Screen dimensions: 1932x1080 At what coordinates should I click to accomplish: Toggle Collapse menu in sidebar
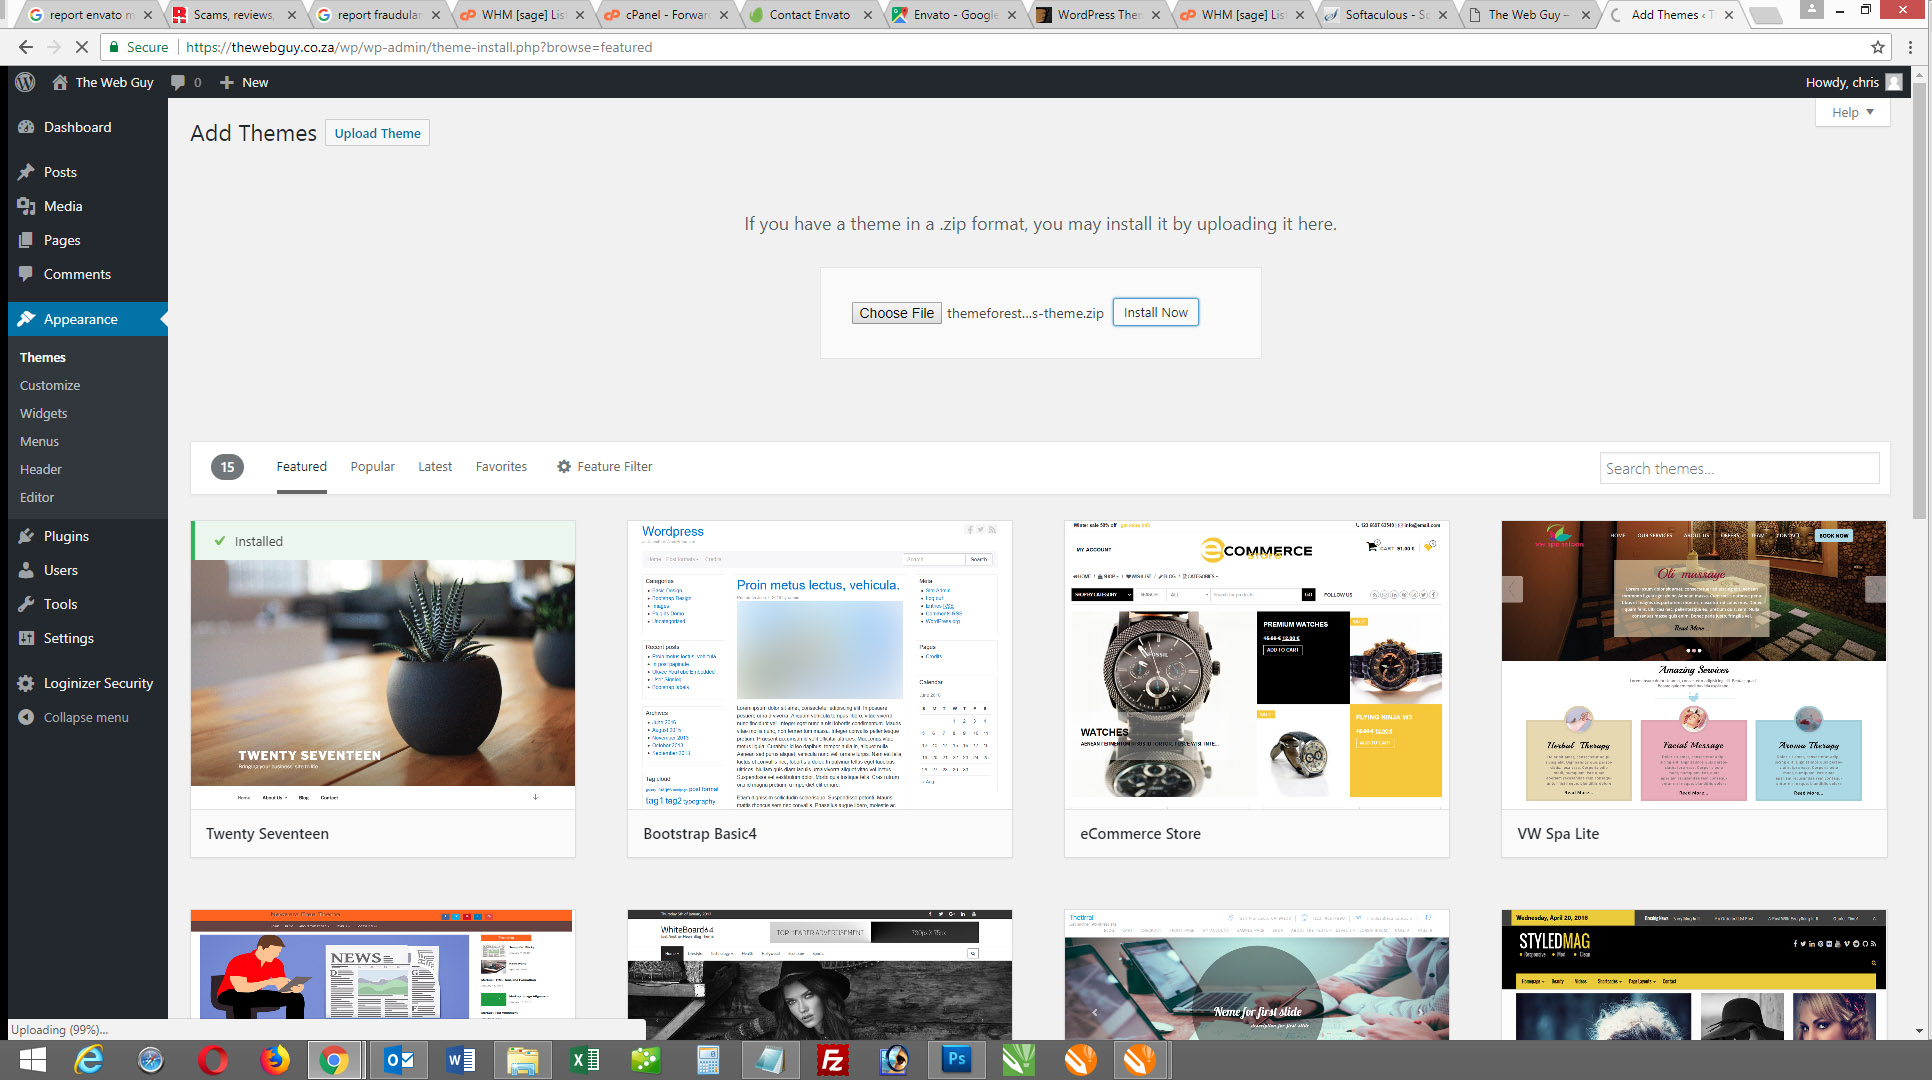86,718
